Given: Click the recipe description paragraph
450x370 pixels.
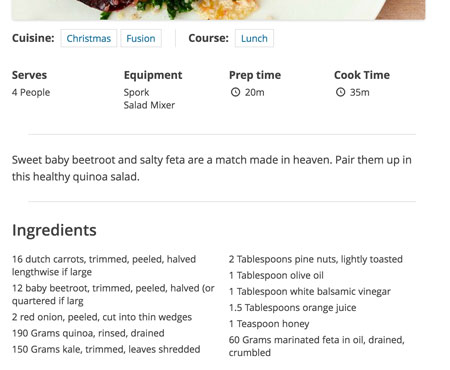Looking at the screenshot, I should tap(212, 168).
